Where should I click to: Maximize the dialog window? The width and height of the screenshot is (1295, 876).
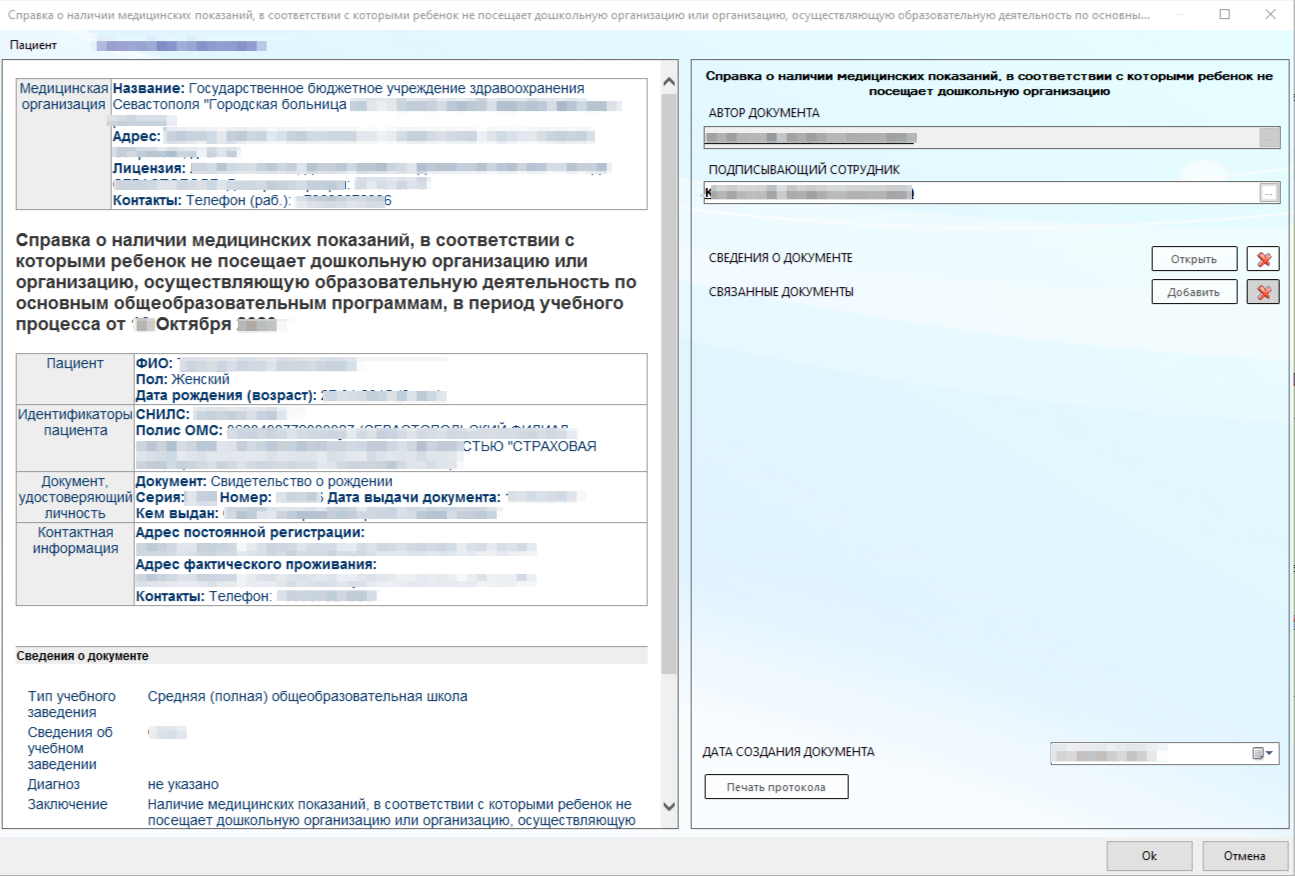[1225, 15]
